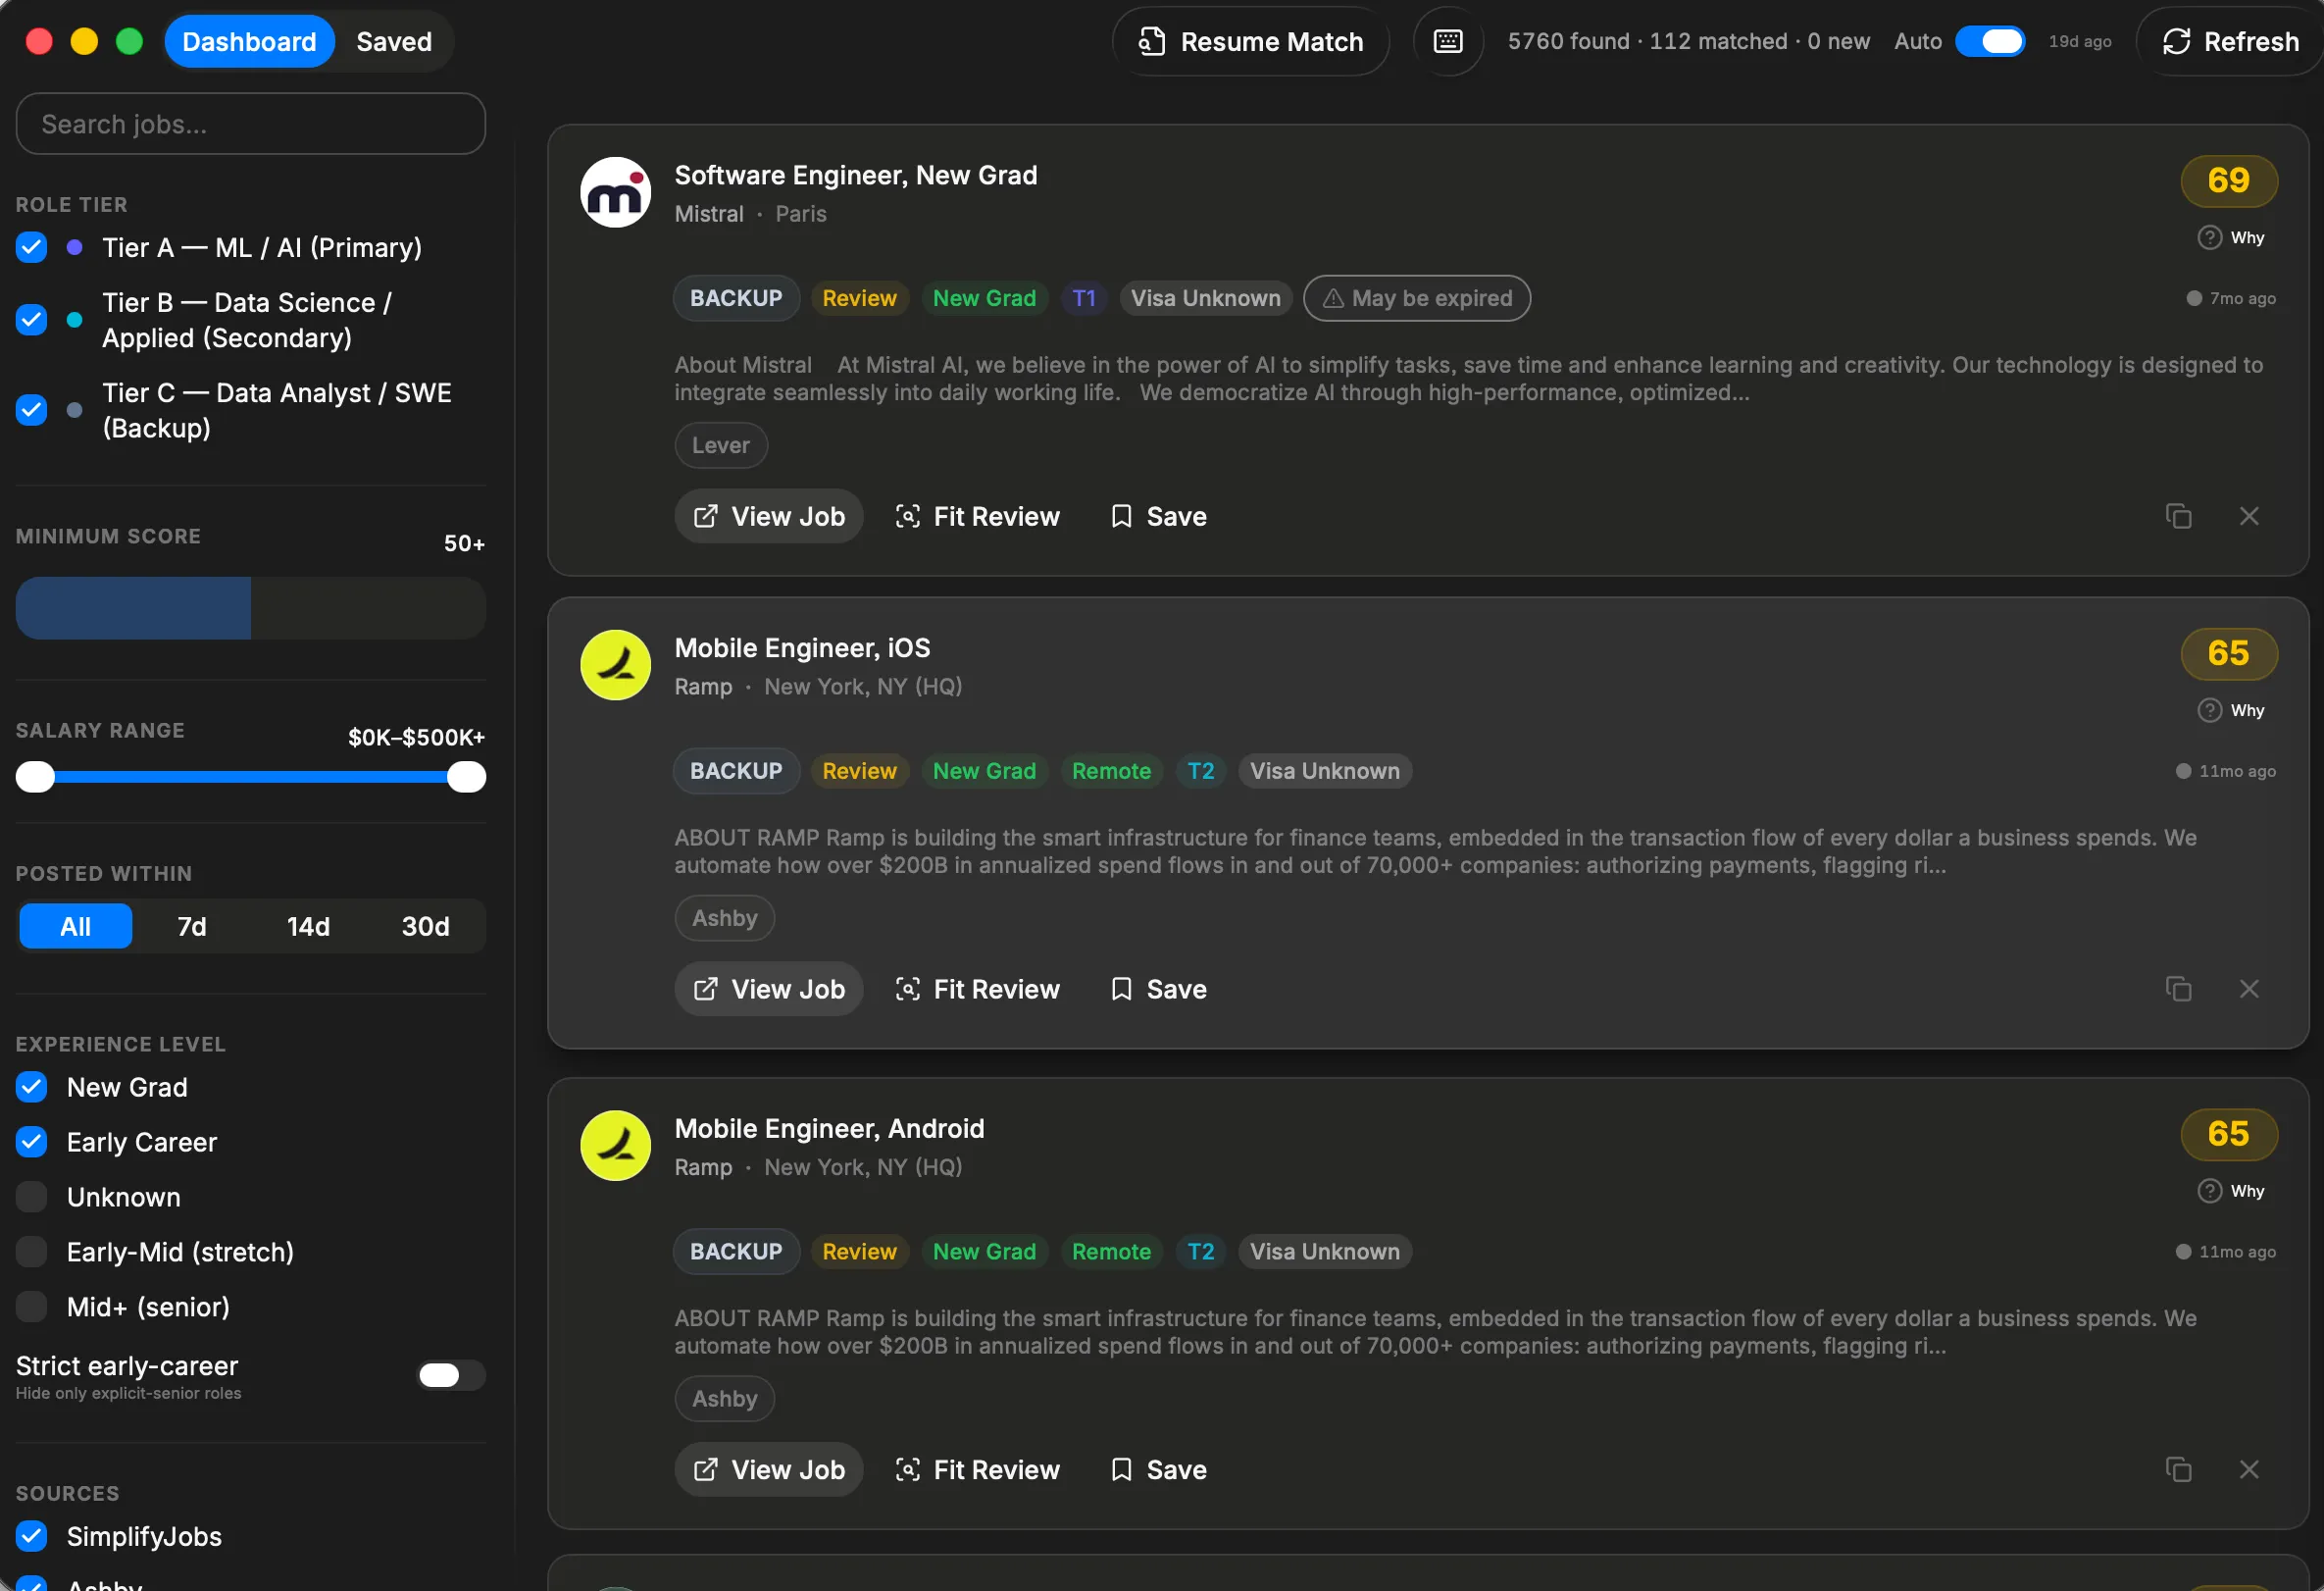The image size is (2324, 1591).
Task: Save the Mistral Software Engineer job
Action: coord(1159,516)
